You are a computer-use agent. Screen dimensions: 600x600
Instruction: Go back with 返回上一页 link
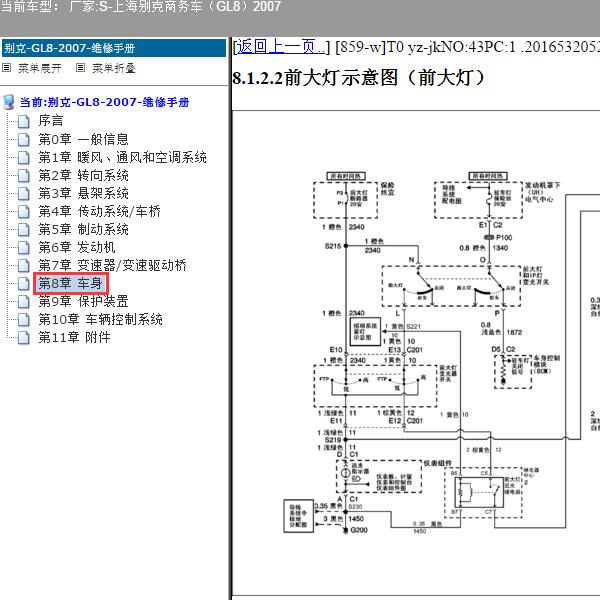(x=281, y=47)
